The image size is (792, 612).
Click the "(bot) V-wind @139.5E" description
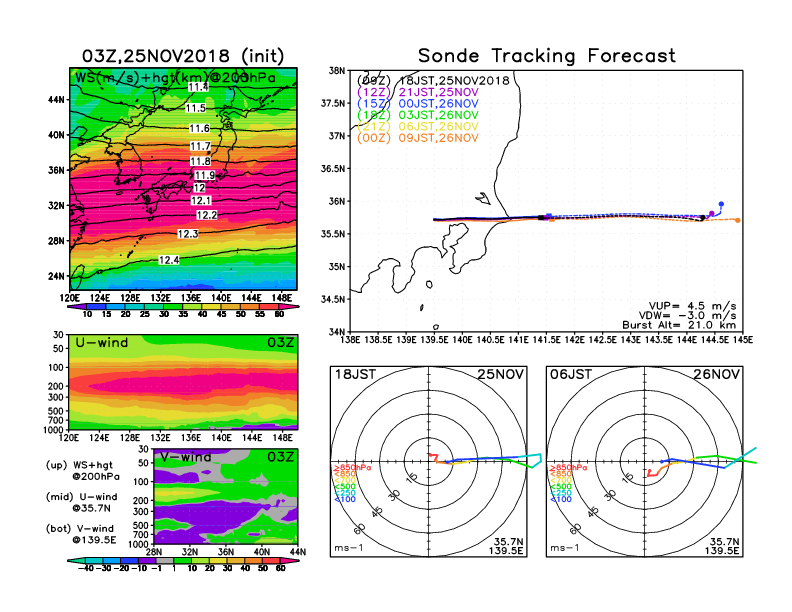tap(81, 534)
